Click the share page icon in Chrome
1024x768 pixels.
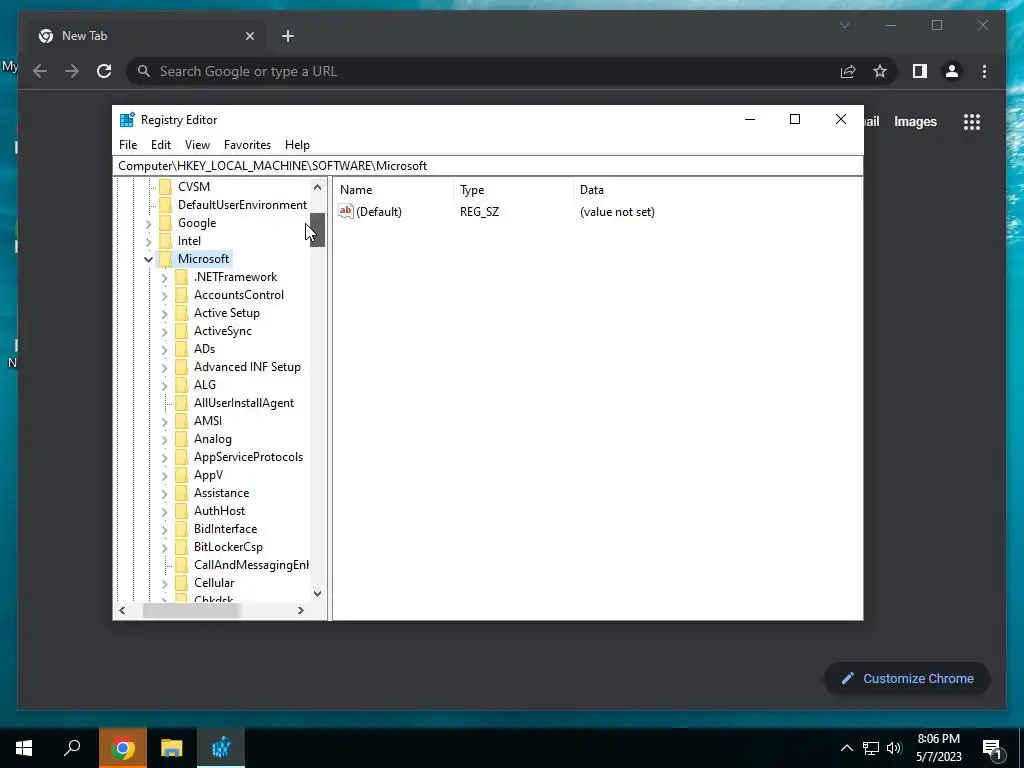[x=848, y=71]
